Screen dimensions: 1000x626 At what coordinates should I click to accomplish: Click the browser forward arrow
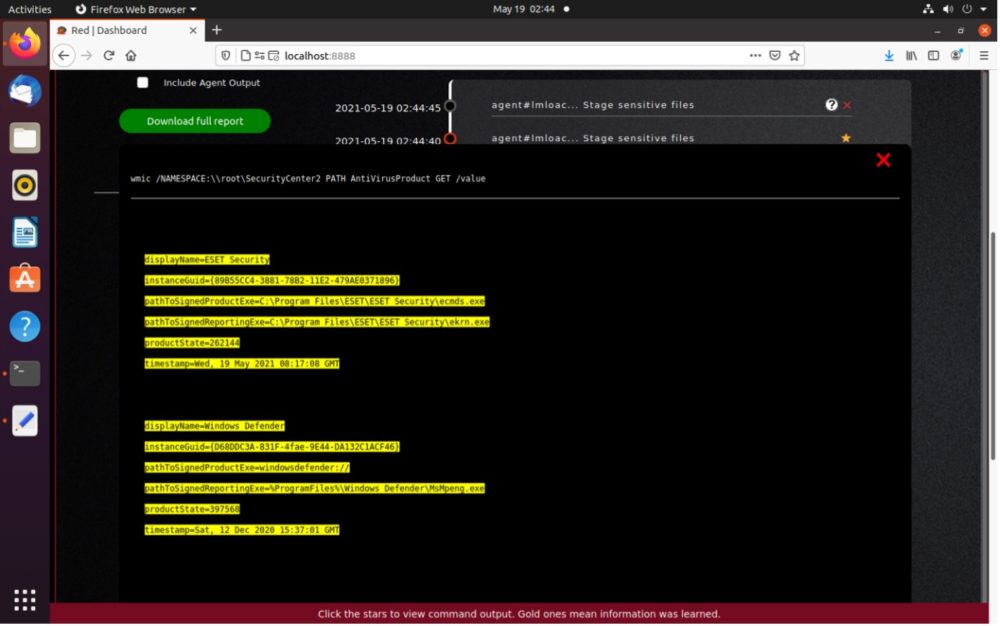pos(87,55)
